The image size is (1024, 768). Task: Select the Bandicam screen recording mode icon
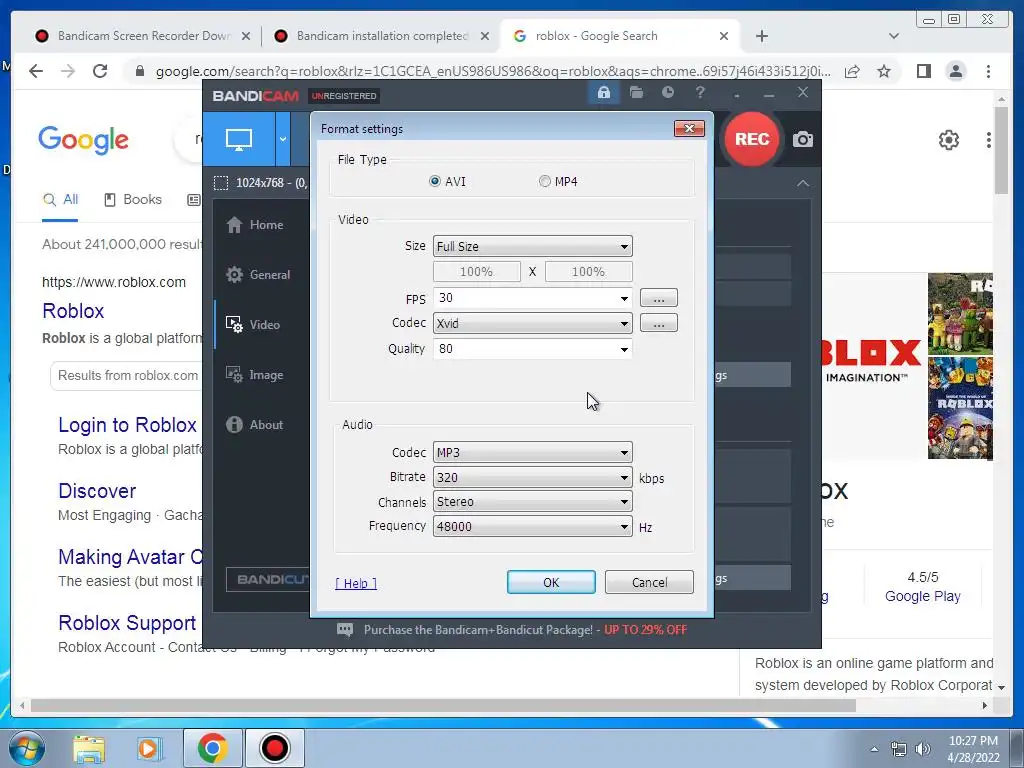pos(238,138)
